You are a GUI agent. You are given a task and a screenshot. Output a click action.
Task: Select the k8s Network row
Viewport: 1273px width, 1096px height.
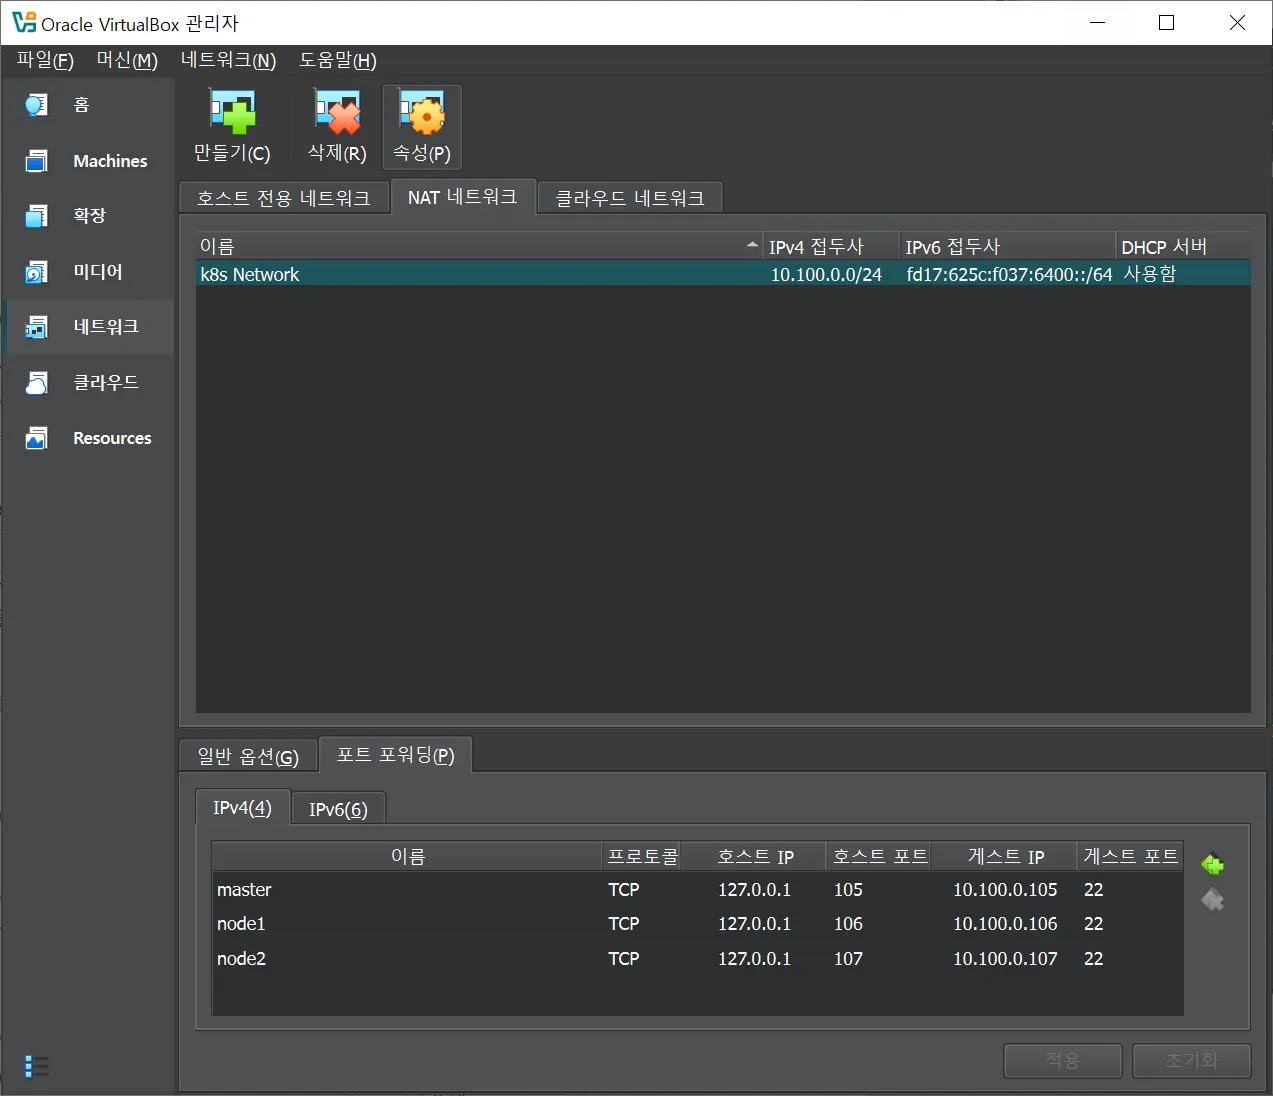tap(723, 274)
